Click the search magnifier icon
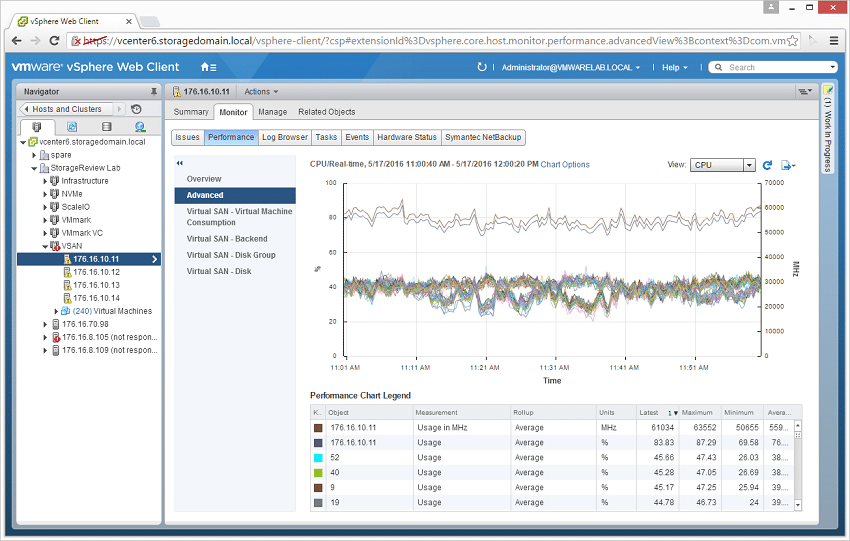Screen dimensions: 850x541 click(718, 67)
